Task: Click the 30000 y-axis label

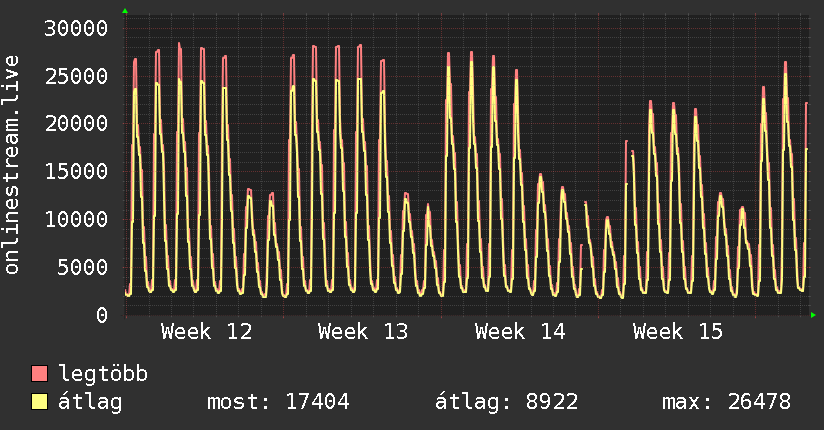Action: click(76, 28)
